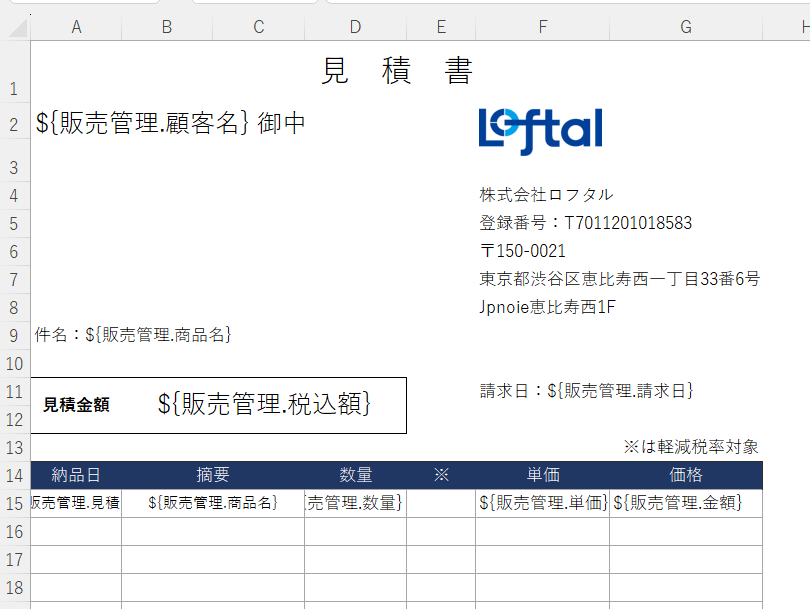Click the 株式会社ロフタル company name cell
This screenshot has height=609, width=810.
pyautogui.click(x=546, y=194)
